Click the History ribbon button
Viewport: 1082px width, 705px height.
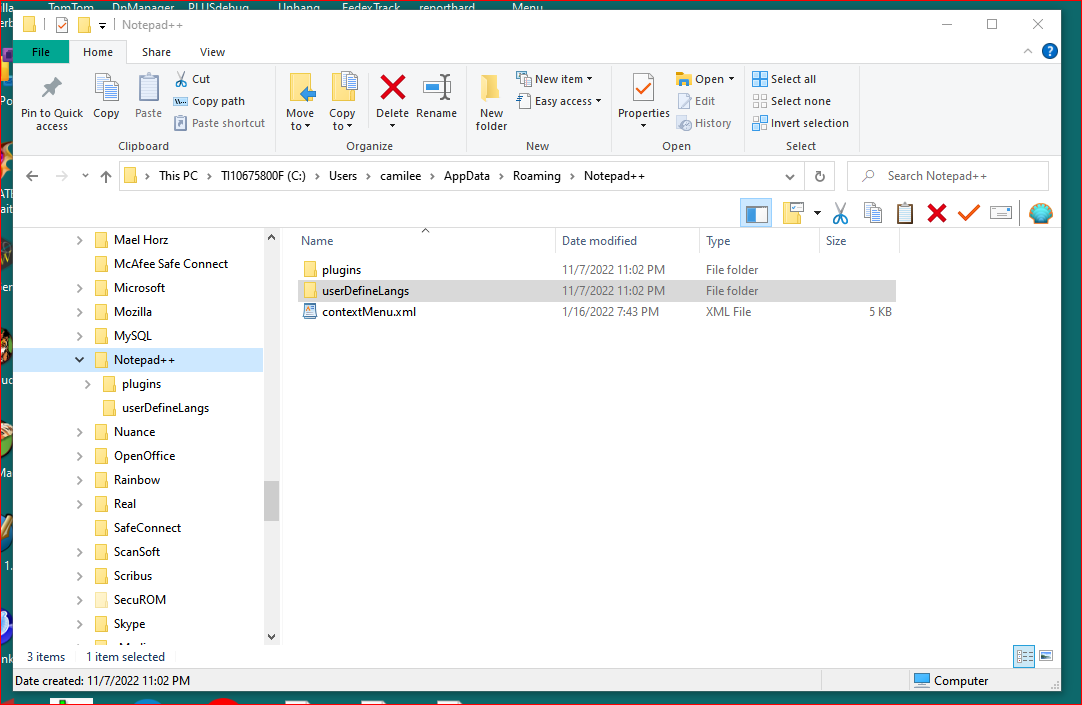[704, 123]
